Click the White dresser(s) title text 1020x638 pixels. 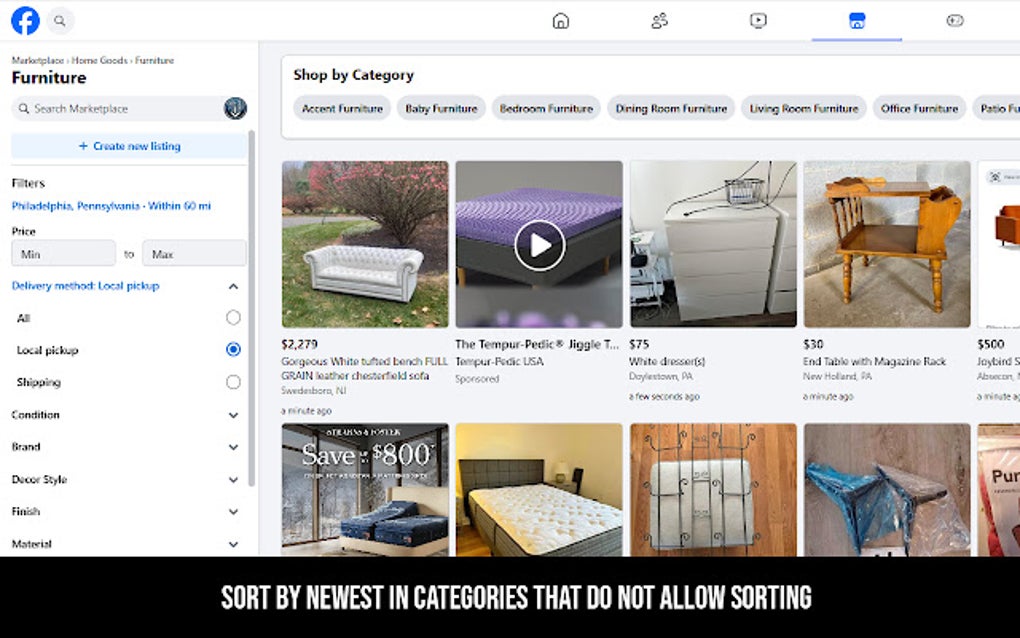[x=667, y=362]
